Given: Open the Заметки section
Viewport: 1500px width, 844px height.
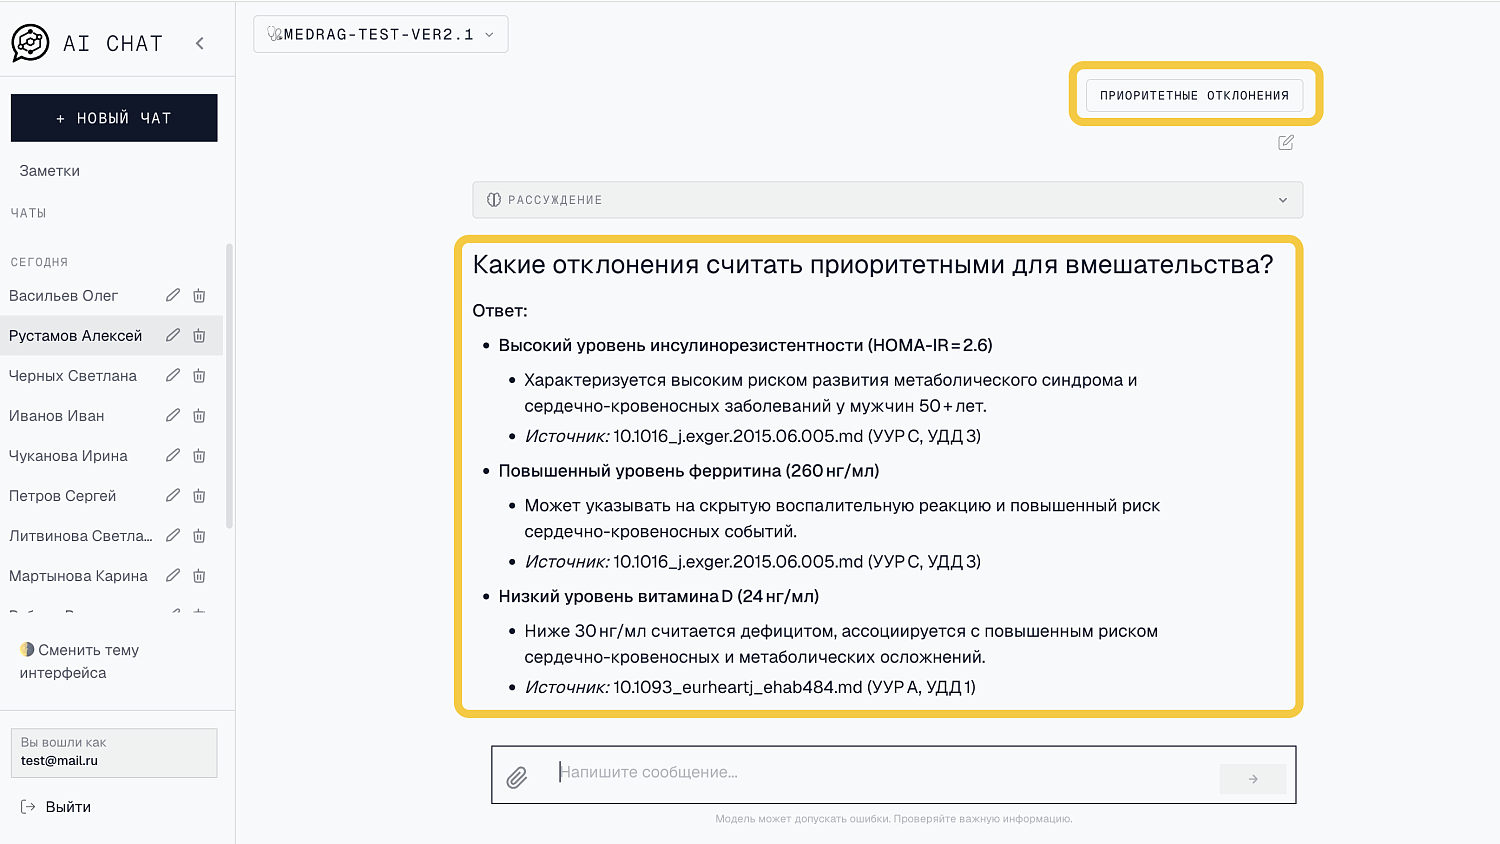Looking at the screenshot, I should pyautogui.click(x=50, y=171).
